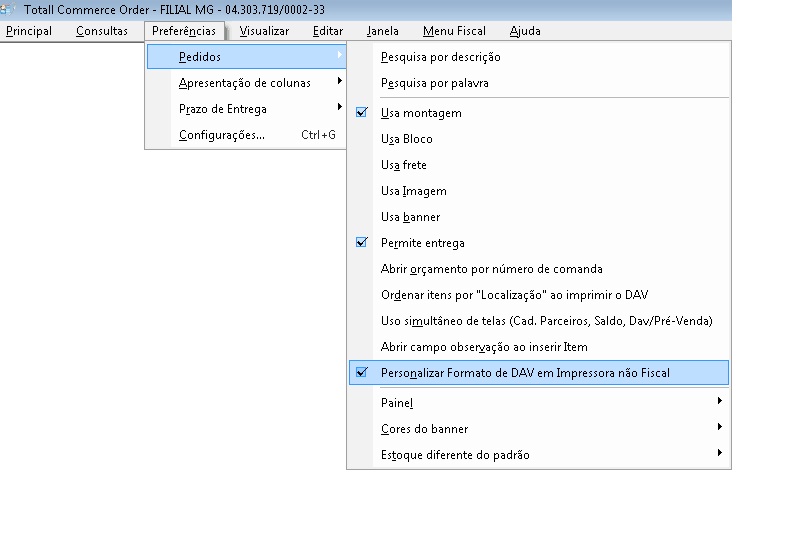Enable Abrir campo observação ao inserir Item

tap(539, 347)
